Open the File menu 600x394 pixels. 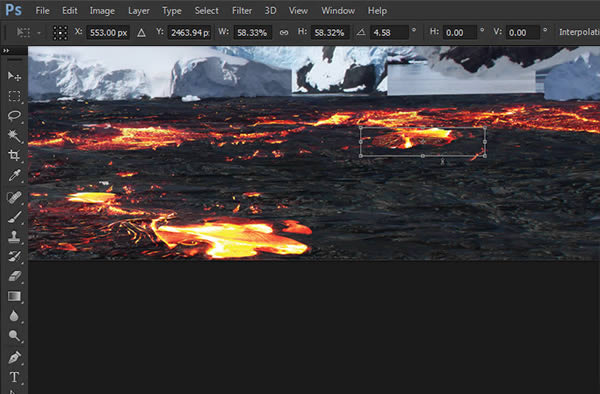42,11
